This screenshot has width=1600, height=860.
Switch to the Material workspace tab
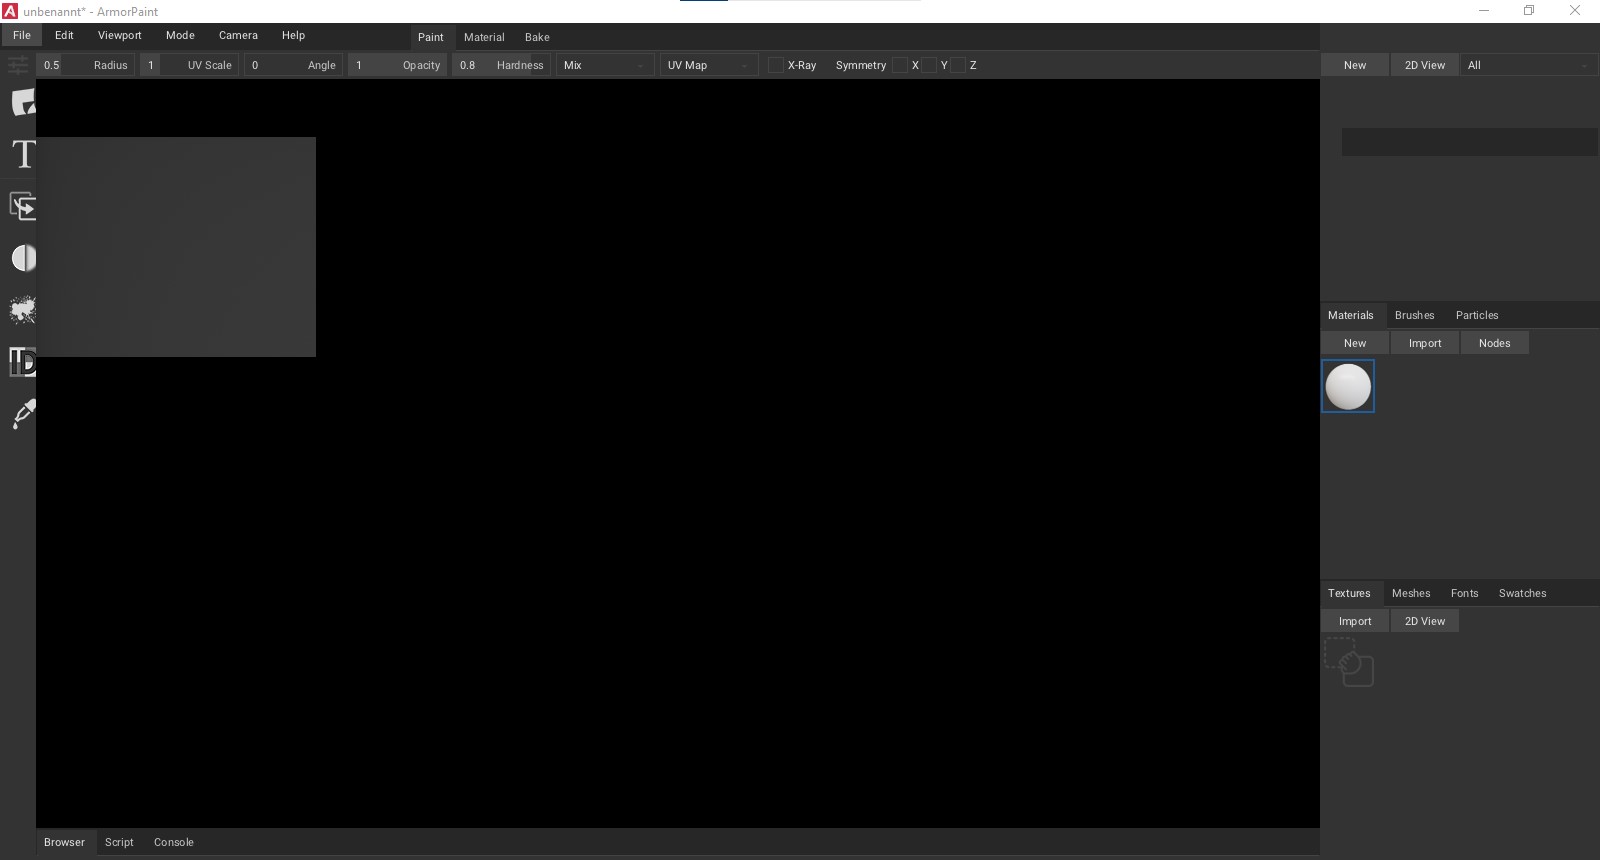coord(484,37)
